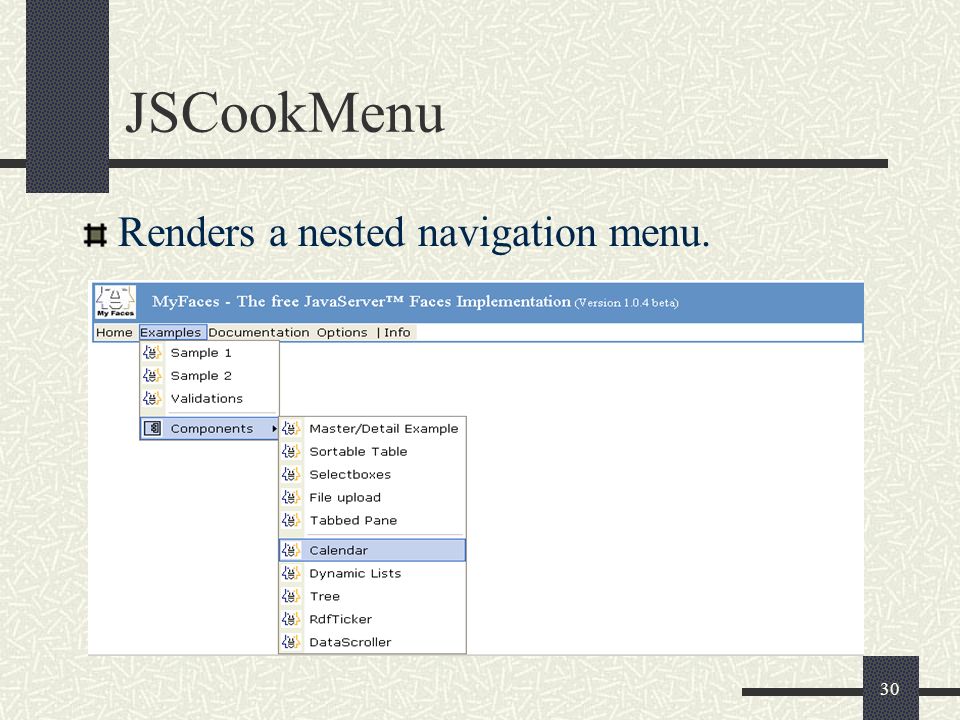Open the Tree example
960x720 pixels.
tap(372, 596)
